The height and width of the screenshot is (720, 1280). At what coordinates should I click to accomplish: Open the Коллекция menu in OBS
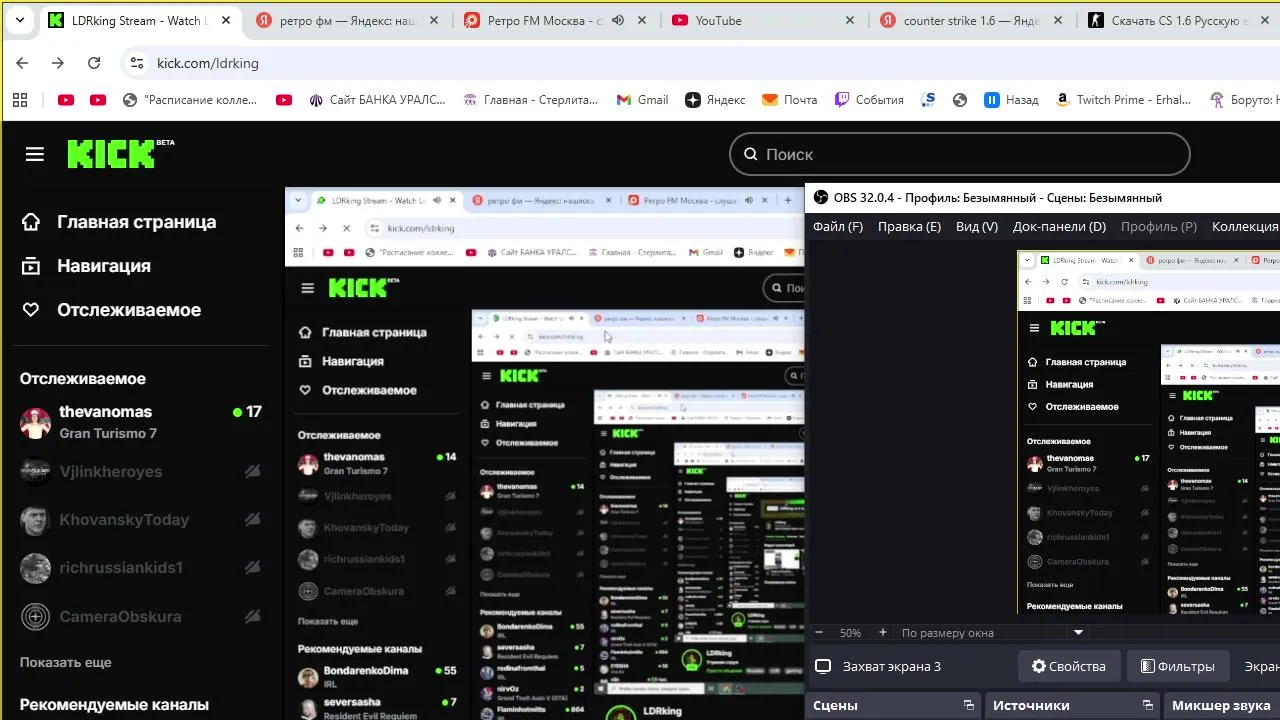[1245, 227]
